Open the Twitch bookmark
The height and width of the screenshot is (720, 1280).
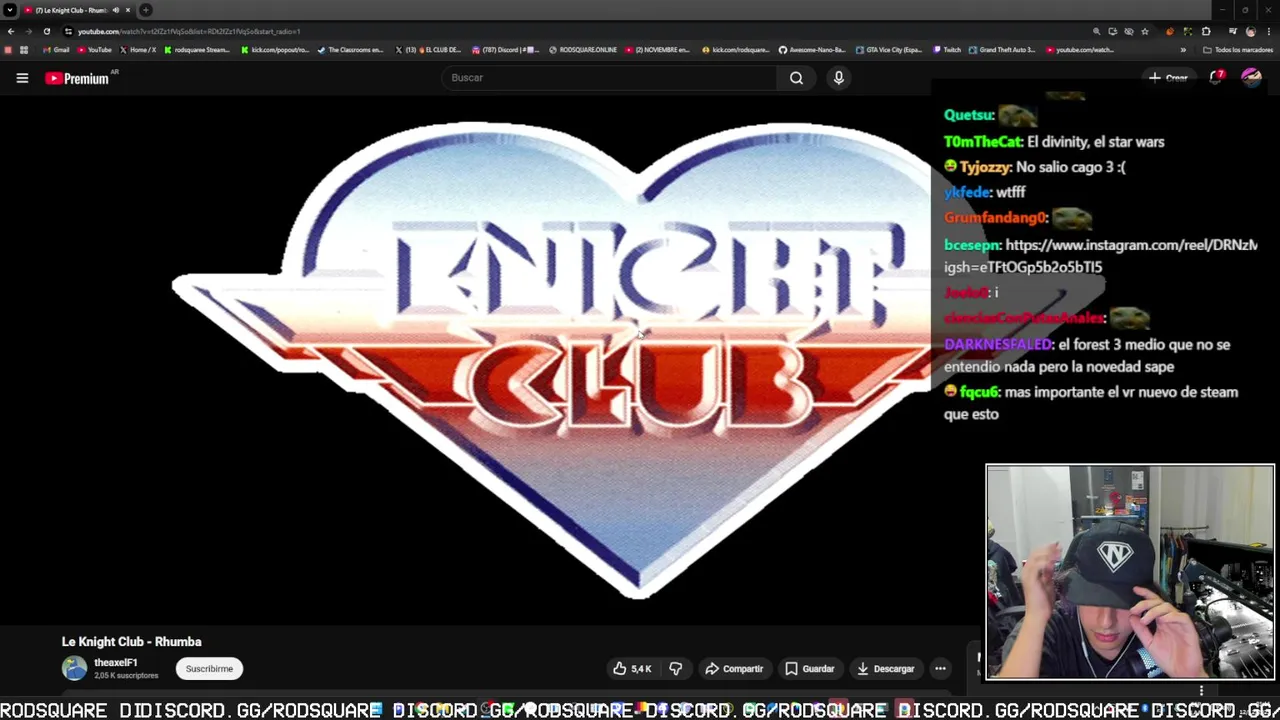pos(947,50)
